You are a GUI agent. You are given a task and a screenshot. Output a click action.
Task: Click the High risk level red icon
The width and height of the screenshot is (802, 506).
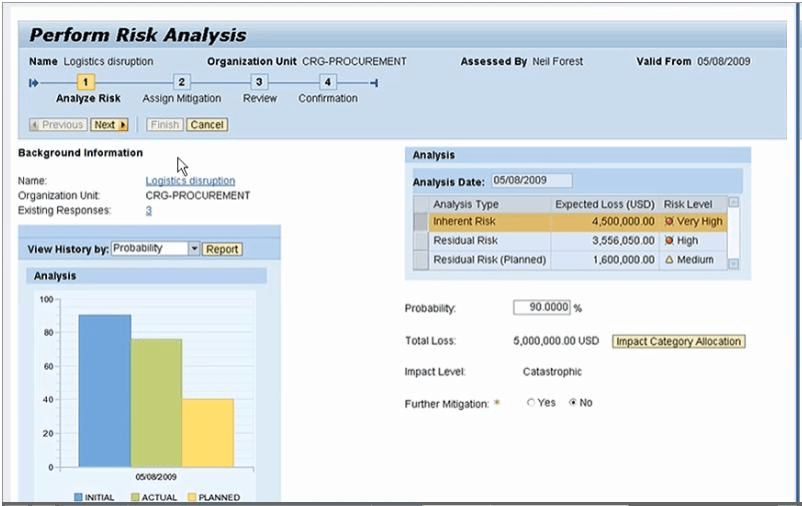coord(668,241)
